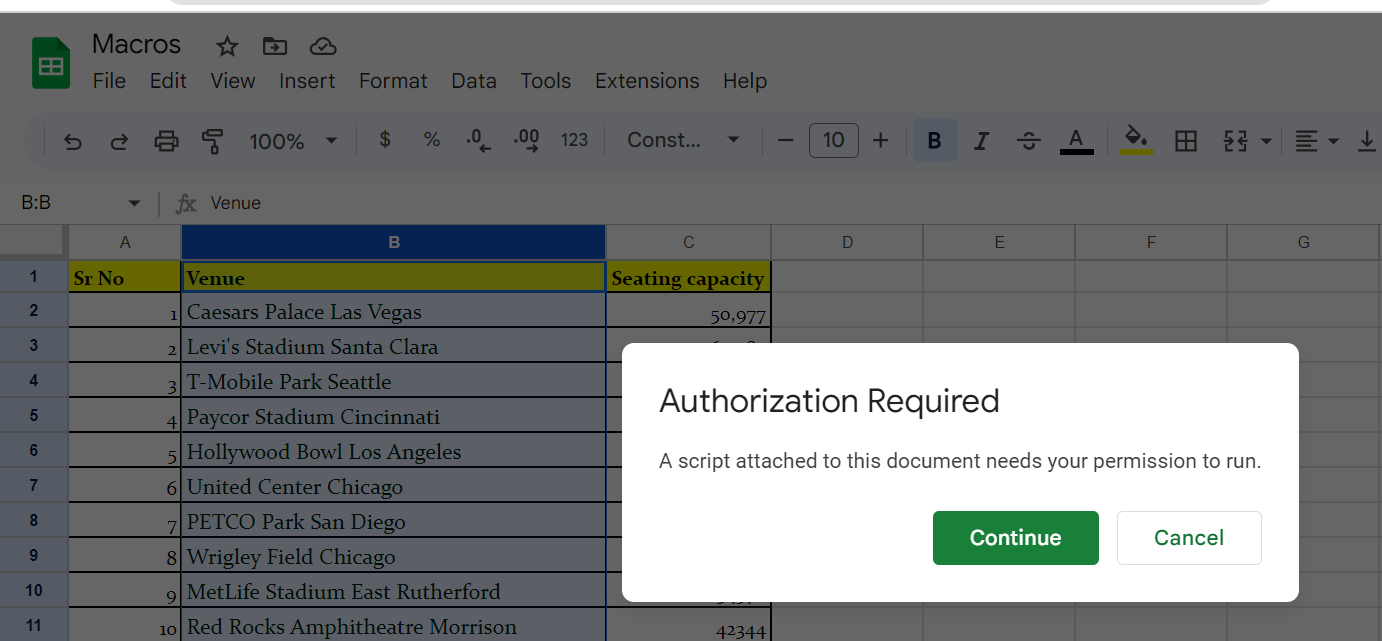Undo the last action
The image size is (1382, 641).
[x=72, y=141]
